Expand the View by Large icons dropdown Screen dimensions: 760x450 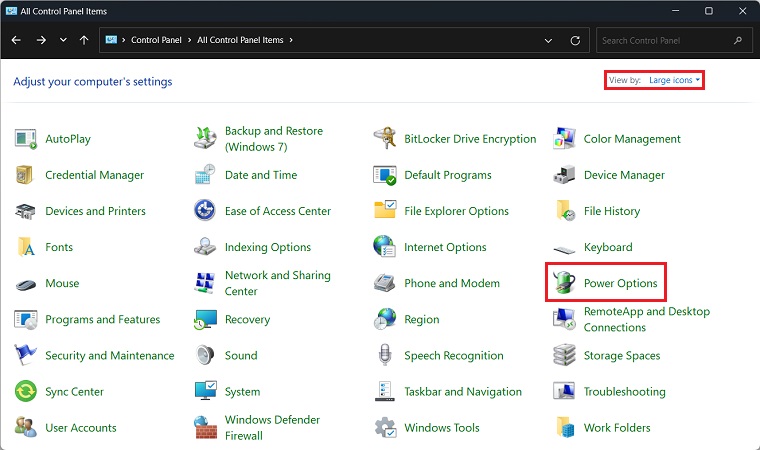pyautogui.click(x=674, y=80)
